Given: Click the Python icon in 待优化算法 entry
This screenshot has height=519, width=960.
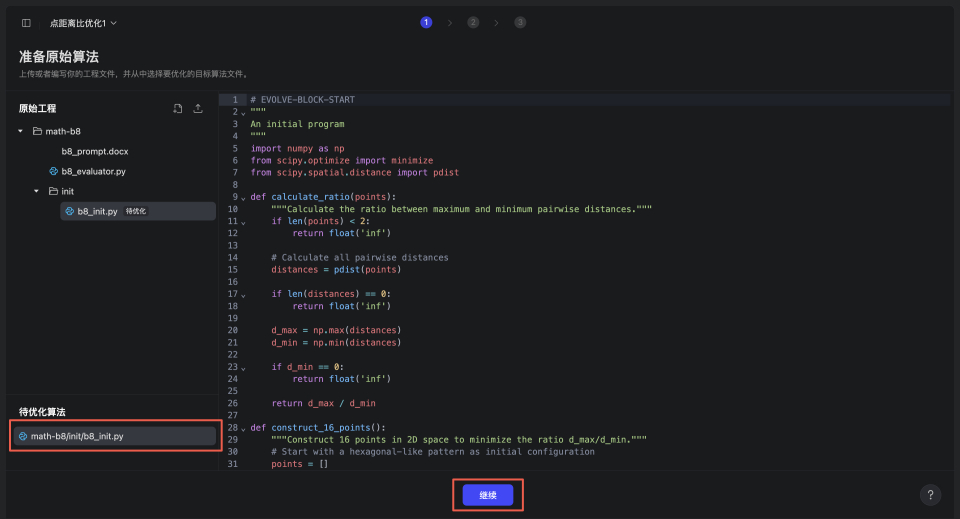Looking at the screenshot, I should point(23,436).
